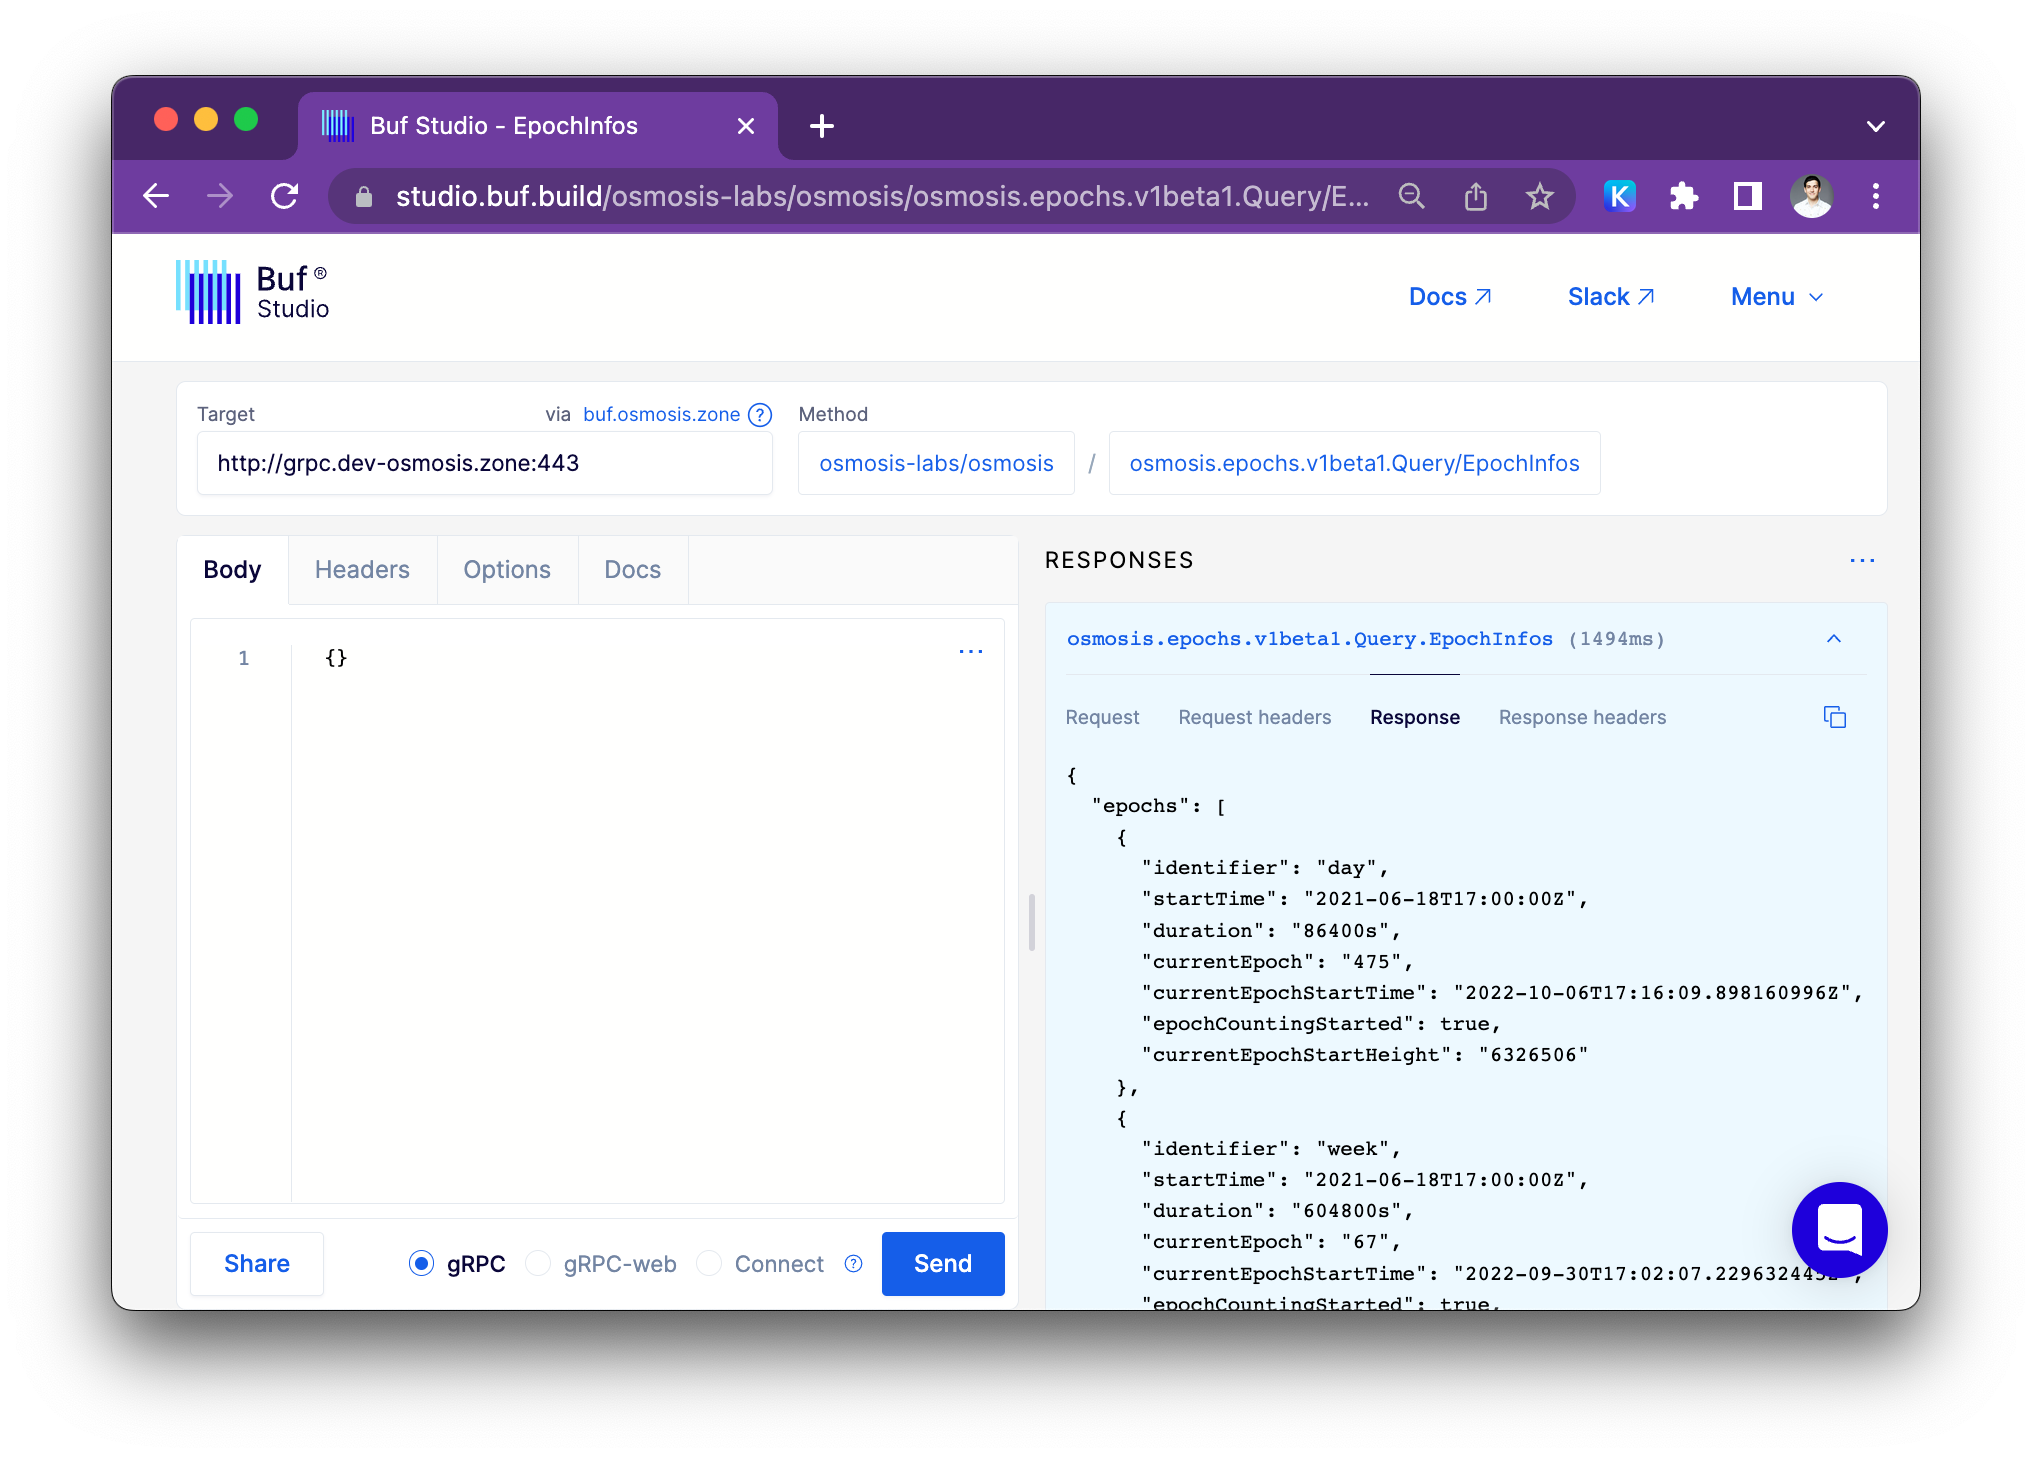This screenshot has height=1458, width=2032.
Task: Select the gRPC-web radio button
Action: click(538, 1263)
